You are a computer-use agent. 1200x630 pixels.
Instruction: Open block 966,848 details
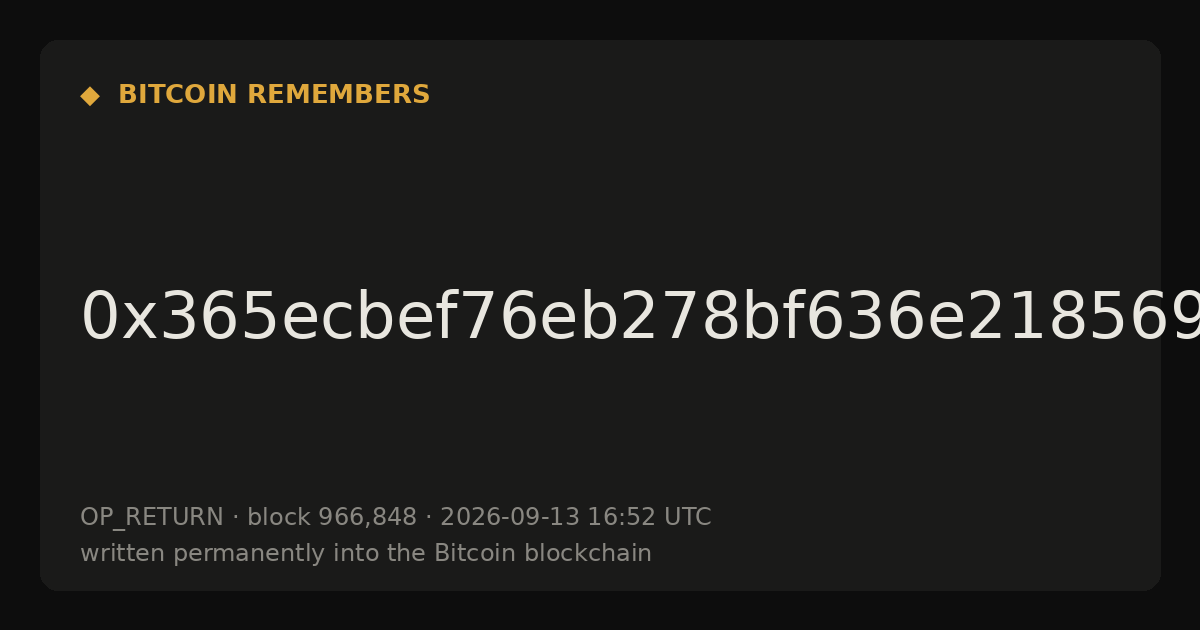coord(332,517)
